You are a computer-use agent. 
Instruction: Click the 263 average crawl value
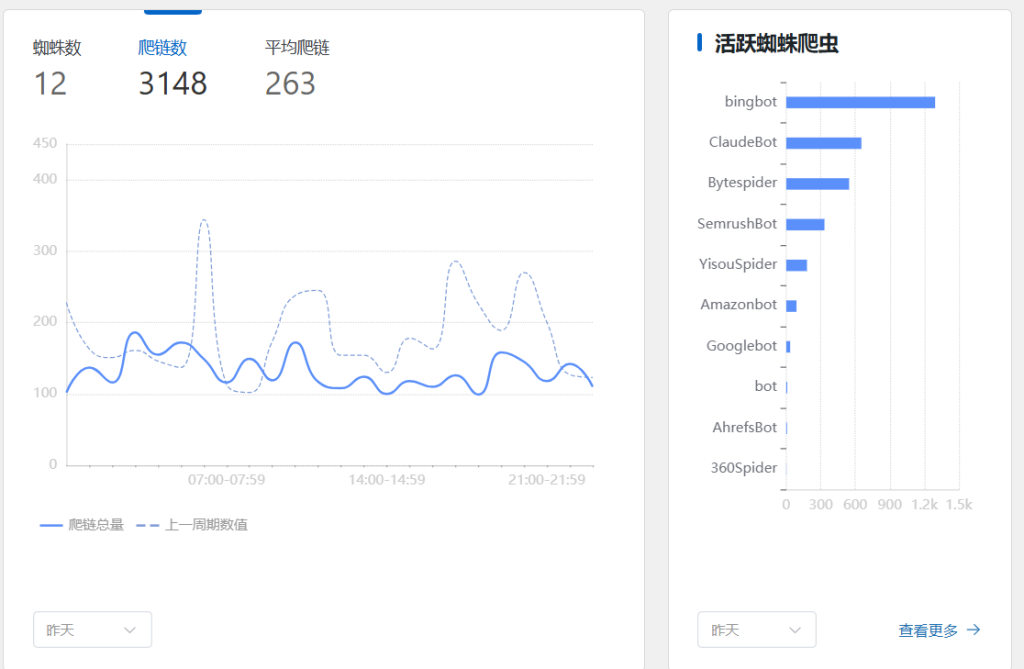(x=290, y=84)
